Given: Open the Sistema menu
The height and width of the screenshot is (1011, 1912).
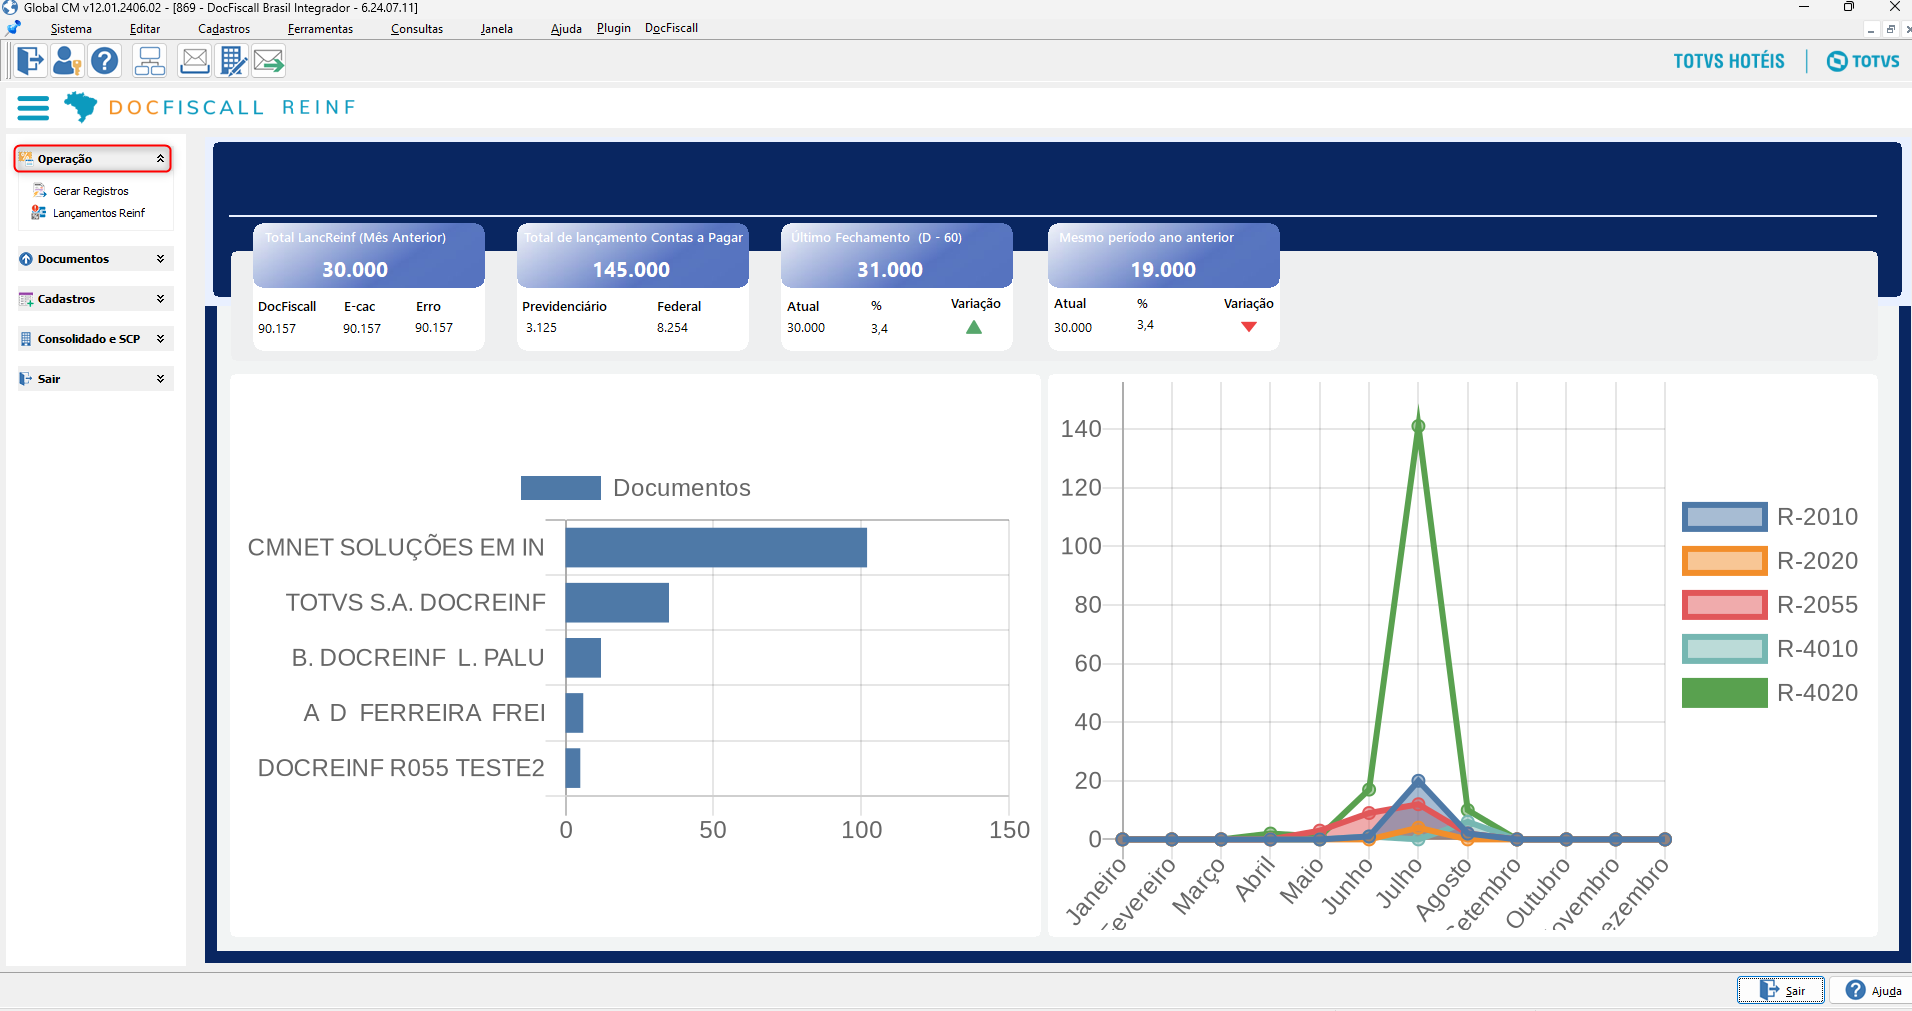Looking at the screenshot, I should coord(71,29).
